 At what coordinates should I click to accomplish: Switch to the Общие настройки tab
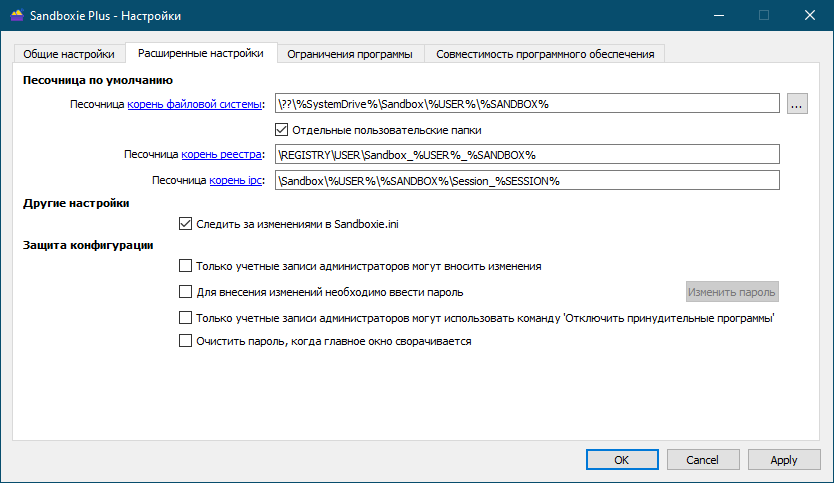[x=69, y=54]
